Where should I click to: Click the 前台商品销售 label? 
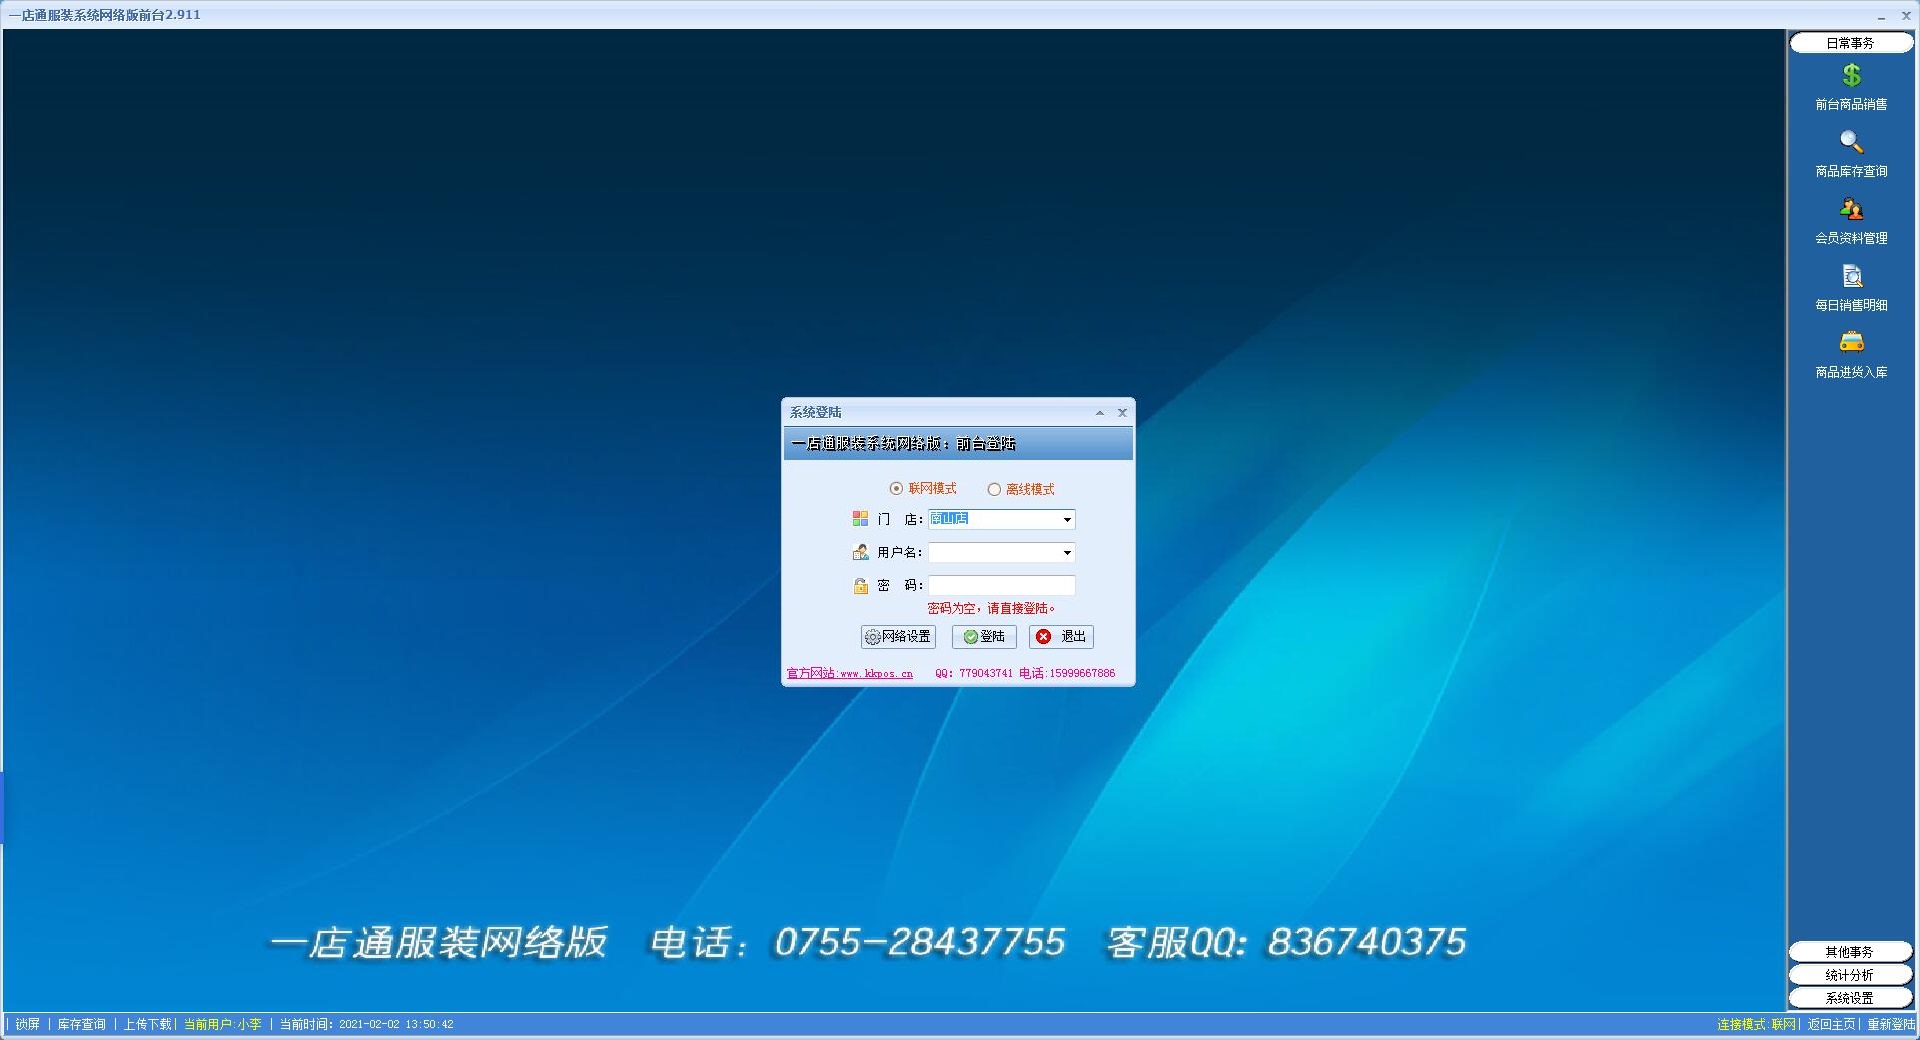click(1851, 105)
